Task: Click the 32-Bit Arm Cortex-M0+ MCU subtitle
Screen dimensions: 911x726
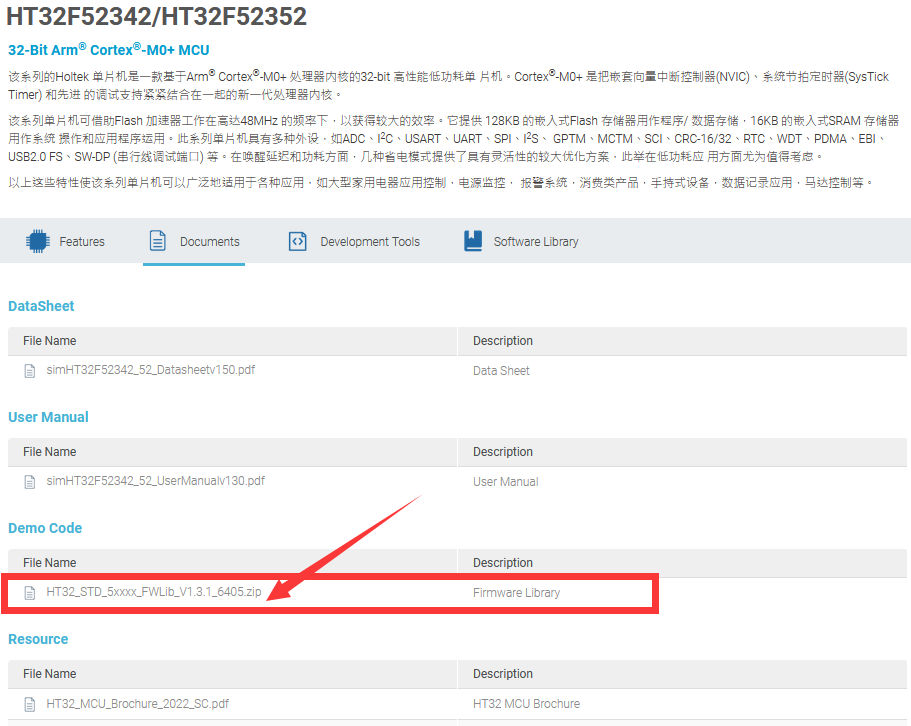Action: click(108, 50)
